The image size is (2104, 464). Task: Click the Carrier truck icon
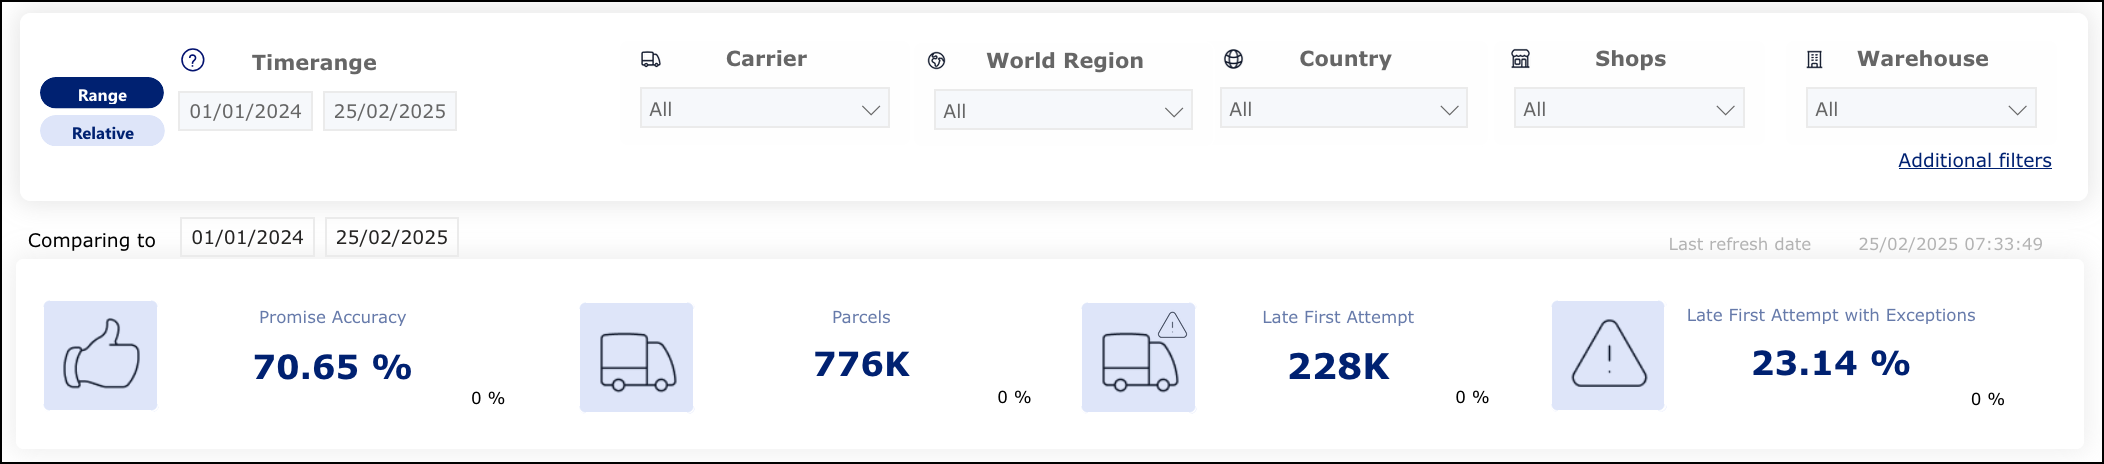(651, 60)
